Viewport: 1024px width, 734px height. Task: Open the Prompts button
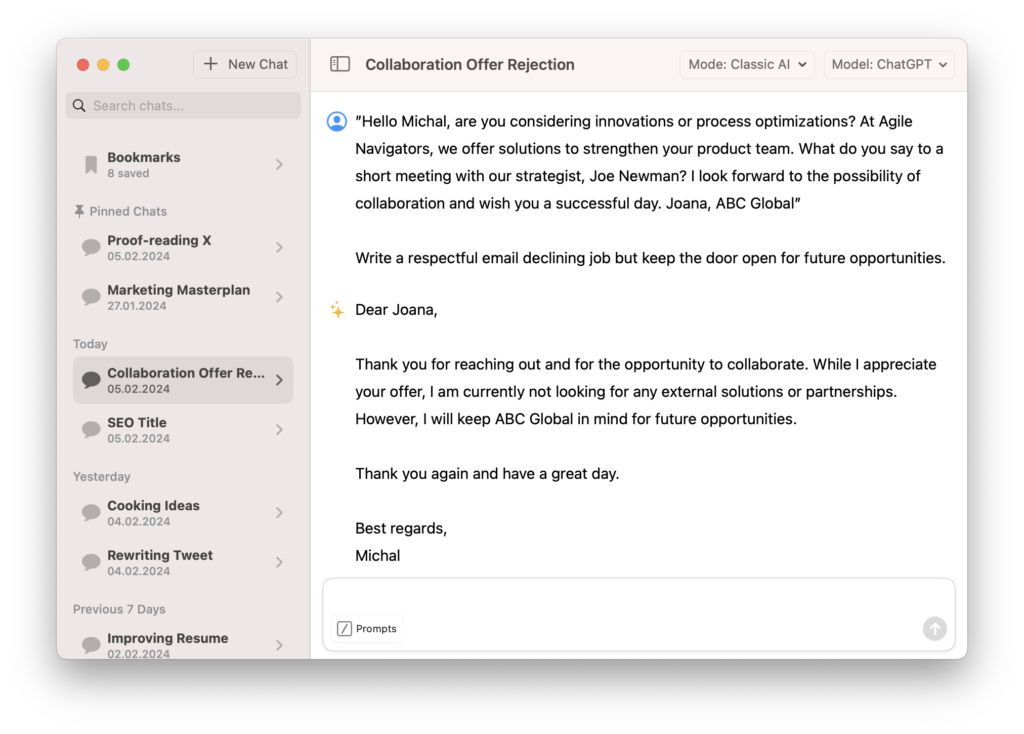367,628
